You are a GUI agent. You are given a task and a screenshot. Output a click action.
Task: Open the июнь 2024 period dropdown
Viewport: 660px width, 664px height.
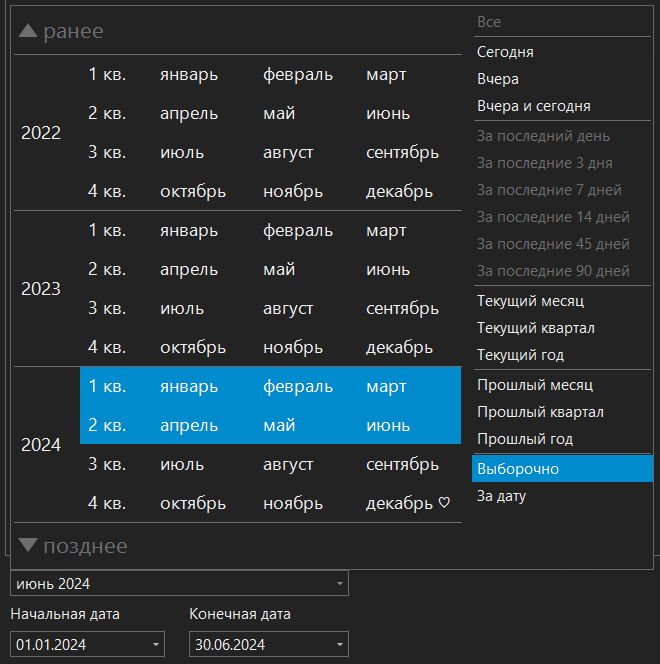pyautogui.click(x=340, y=584)
